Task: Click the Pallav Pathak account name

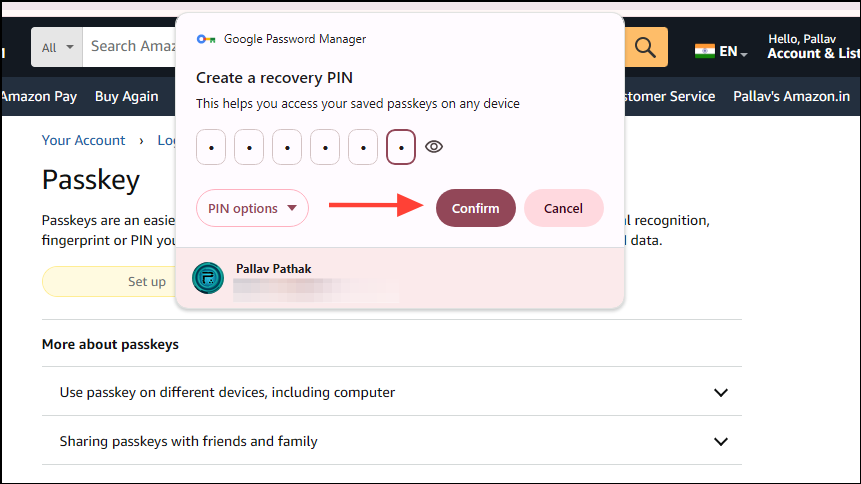Action: (x=273, y=269)
